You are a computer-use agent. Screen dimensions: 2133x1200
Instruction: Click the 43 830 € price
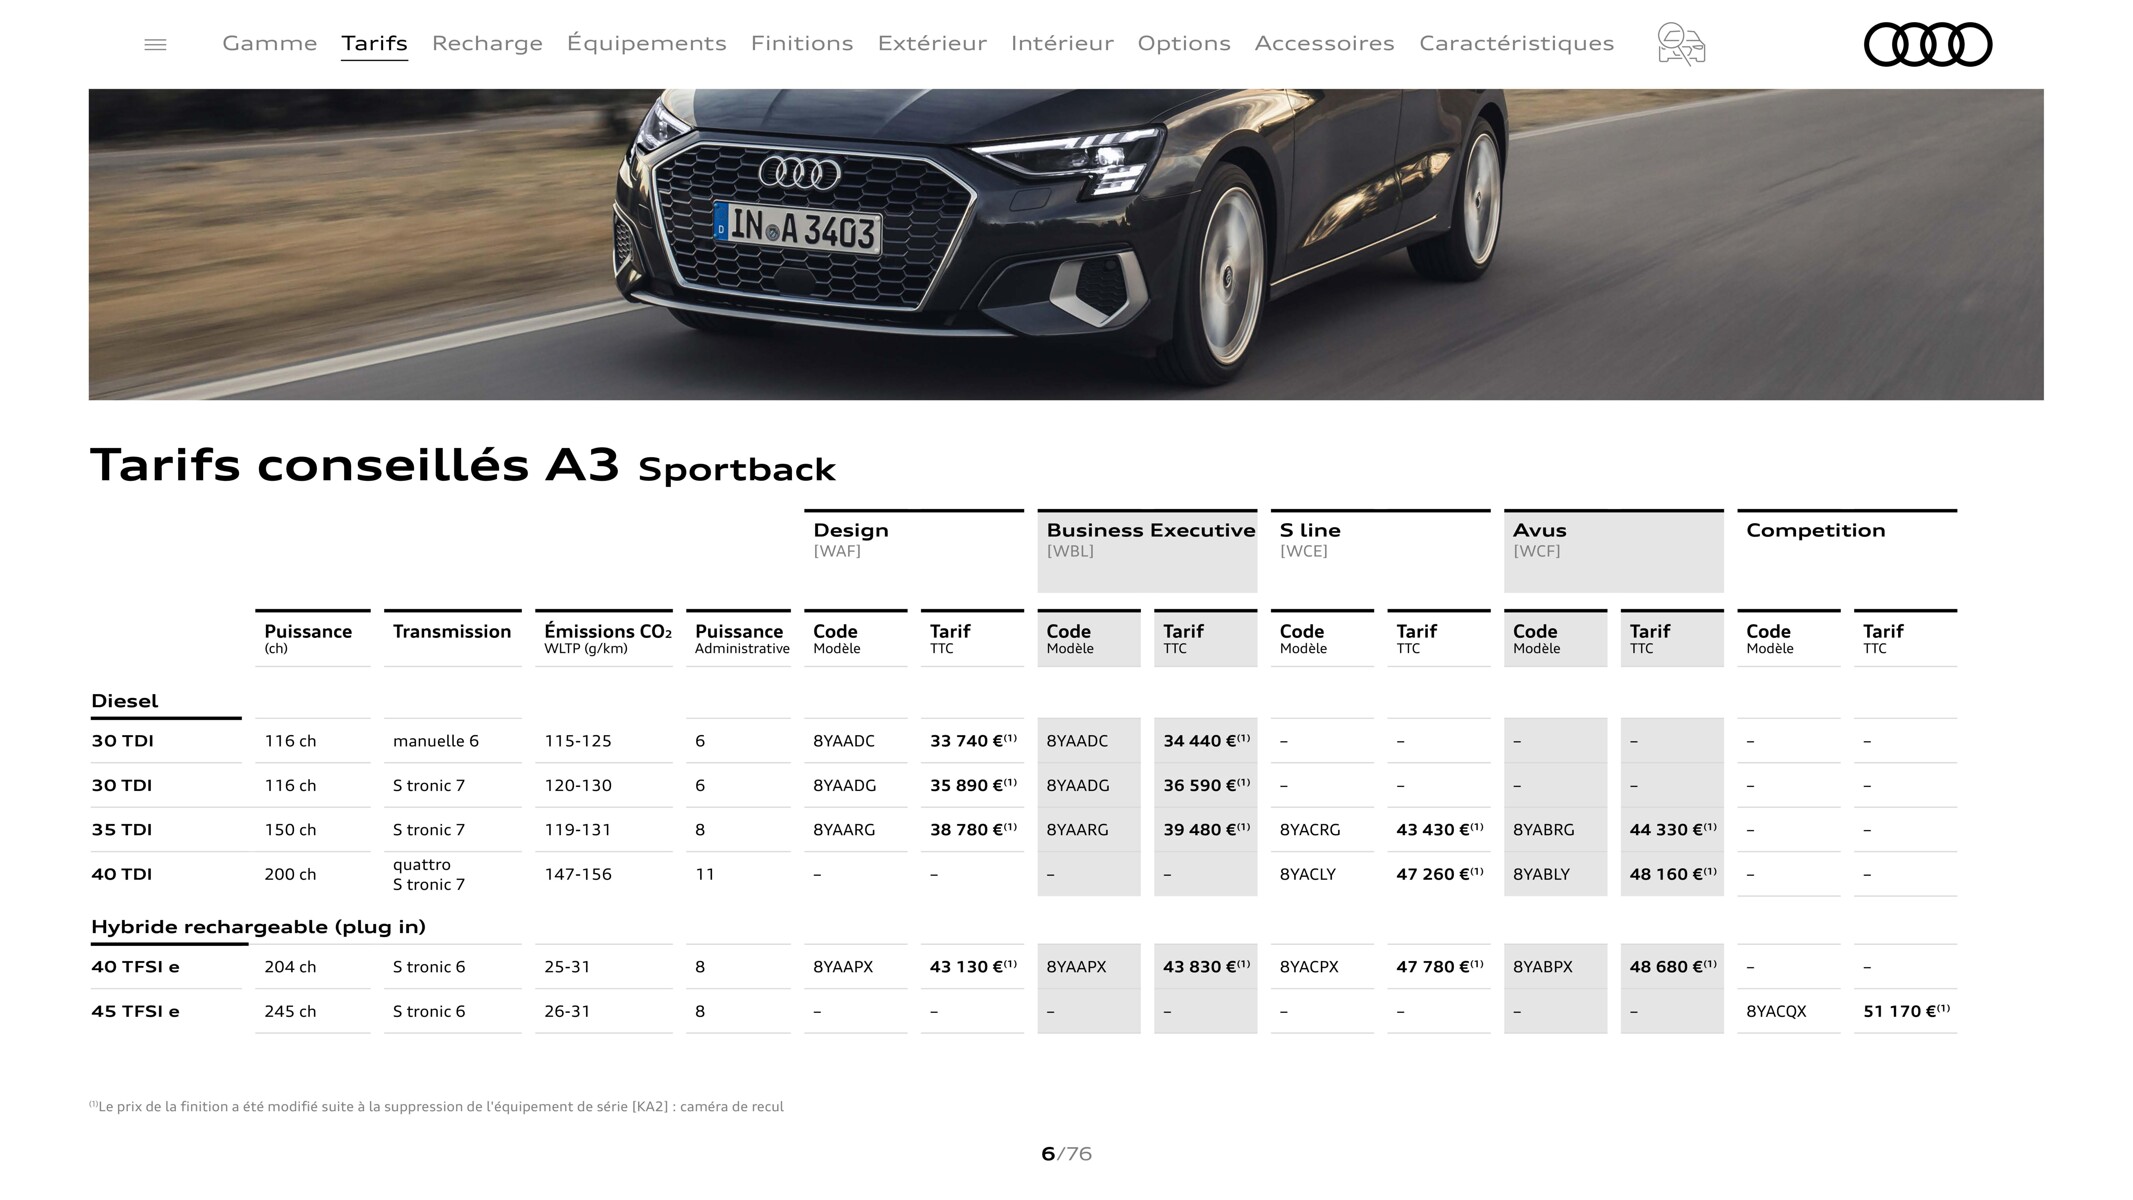pyautogui.click(x=1206, y=967)
